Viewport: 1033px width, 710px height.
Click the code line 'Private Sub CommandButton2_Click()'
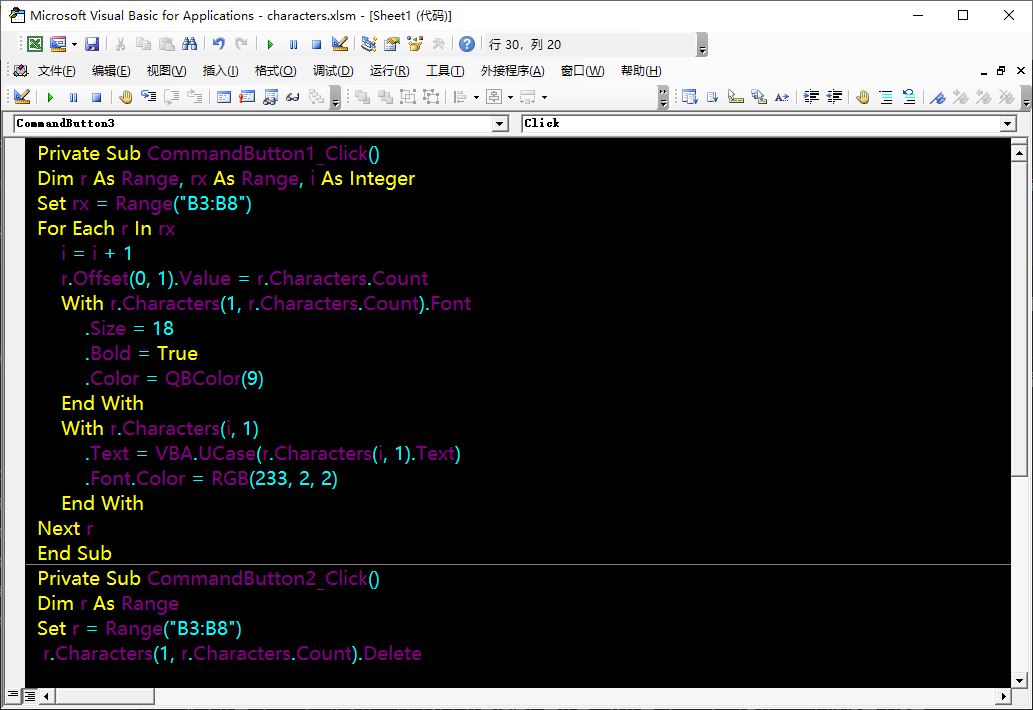point(208,578)
